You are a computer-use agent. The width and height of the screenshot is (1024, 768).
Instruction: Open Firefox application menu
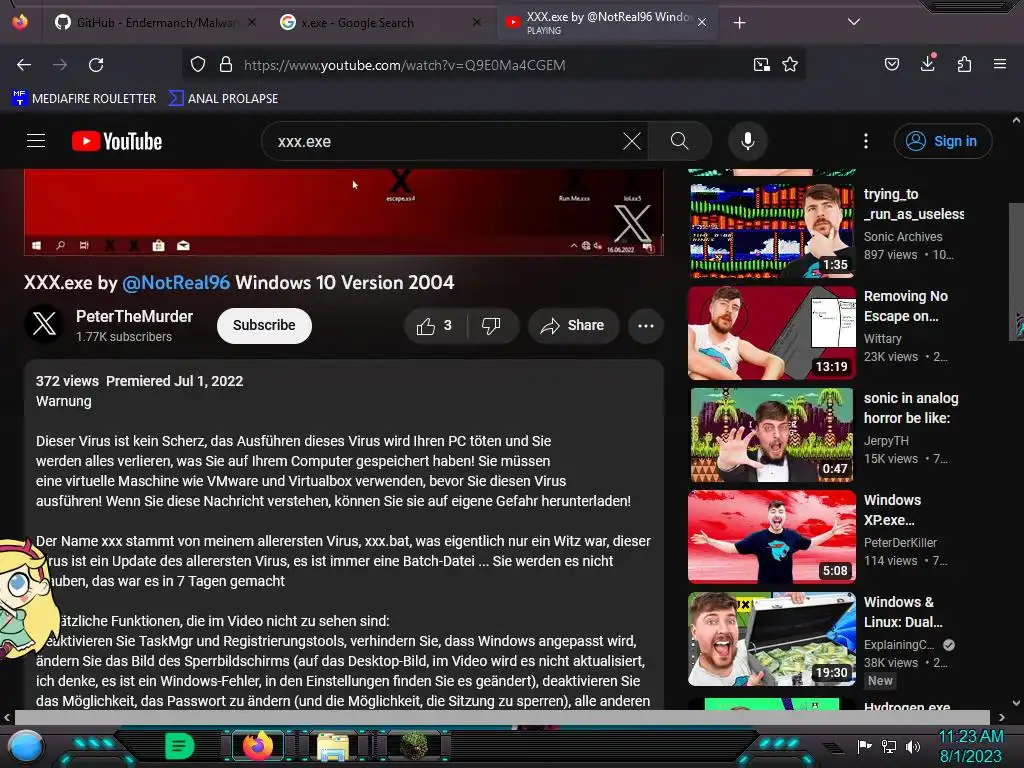[1000, 64]
